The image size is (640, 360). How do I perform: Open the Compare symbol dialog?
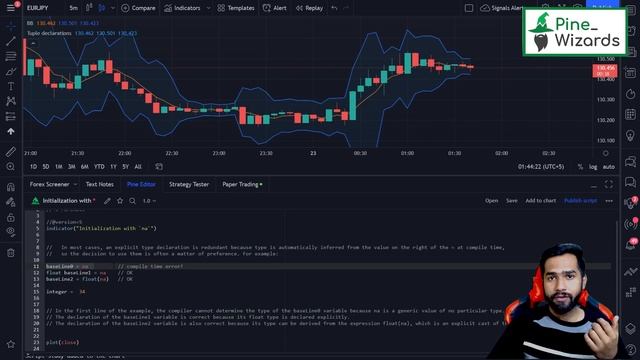point(138,8)
